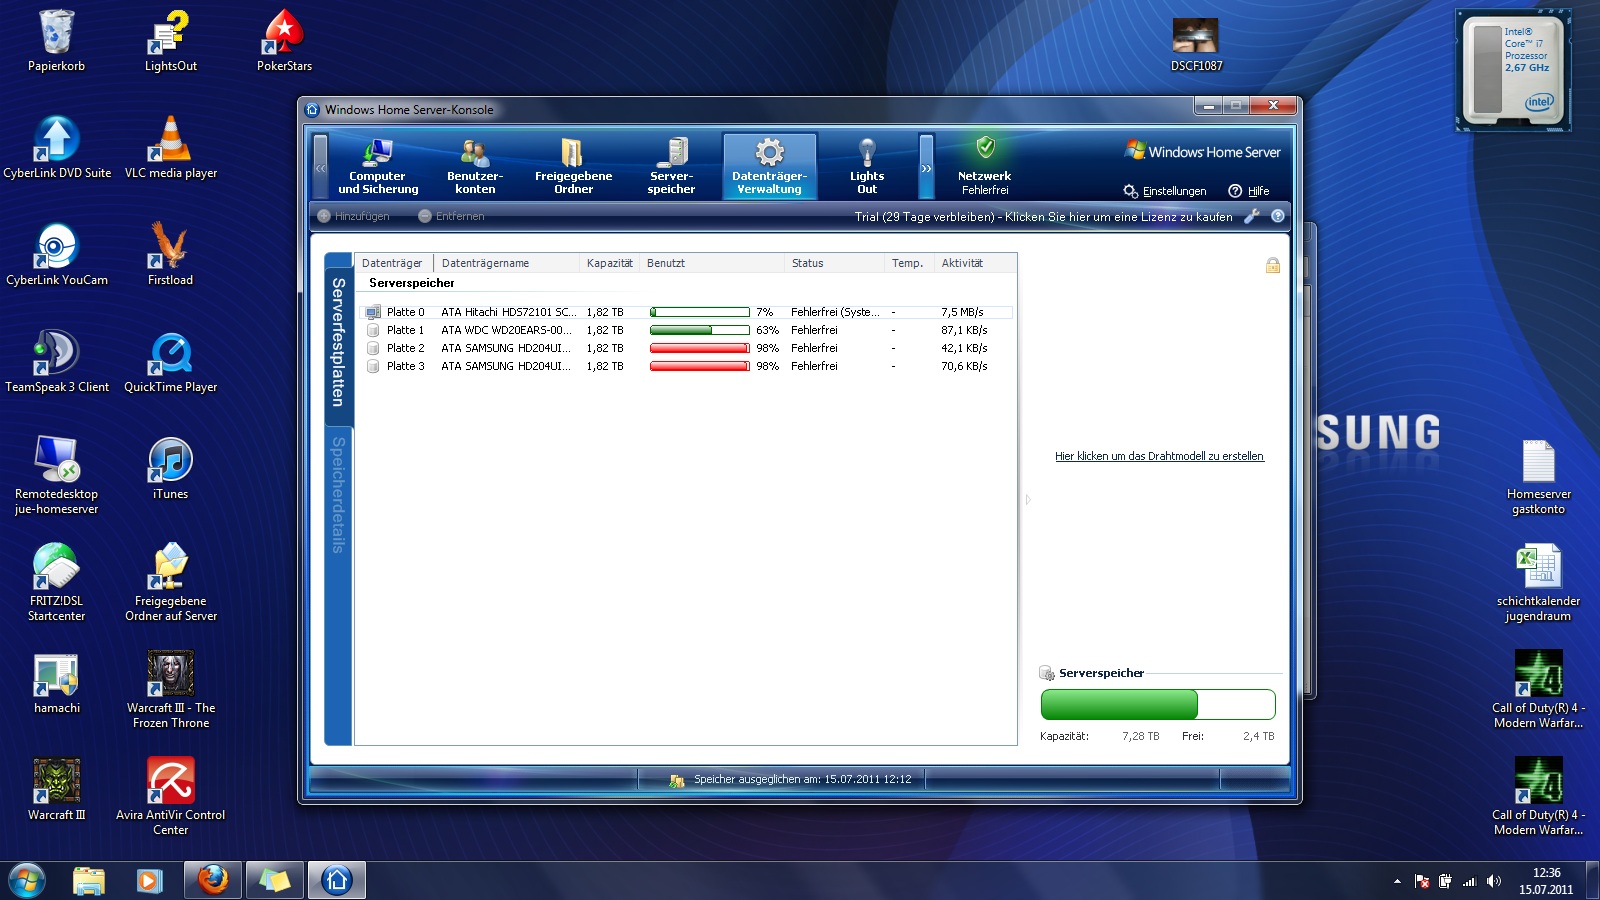Screen dimensions: 1600x900
Task: Open Homeserver gastkonto text file
Action: pos(1538,477)
